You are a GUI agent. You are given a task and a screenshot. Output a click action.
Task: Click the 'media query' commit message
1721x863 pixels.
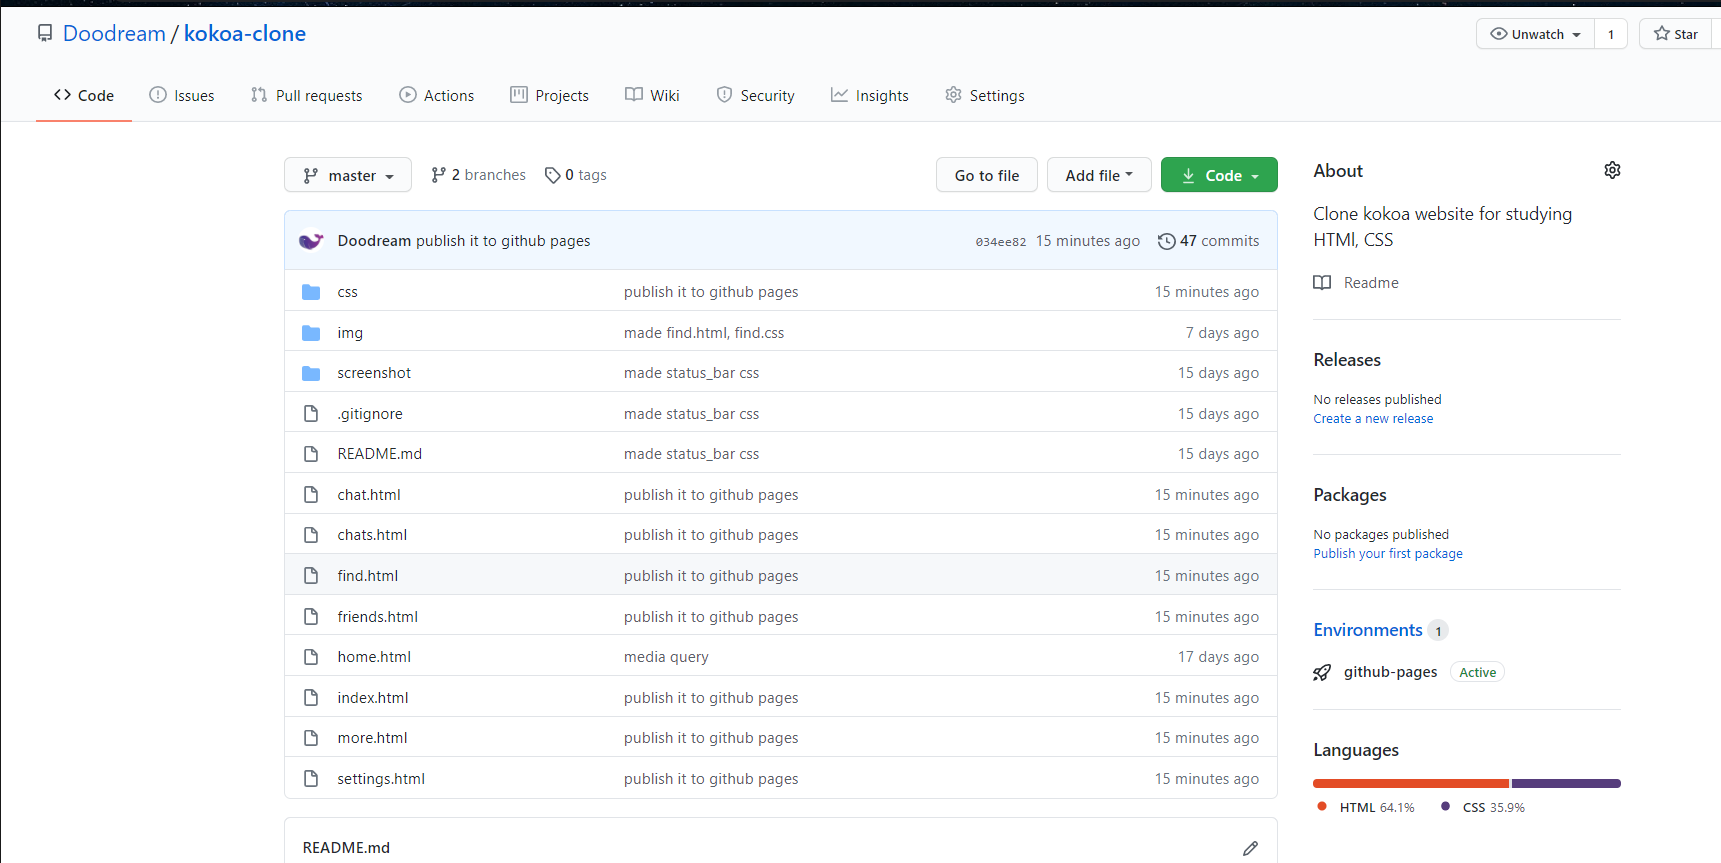666,657
